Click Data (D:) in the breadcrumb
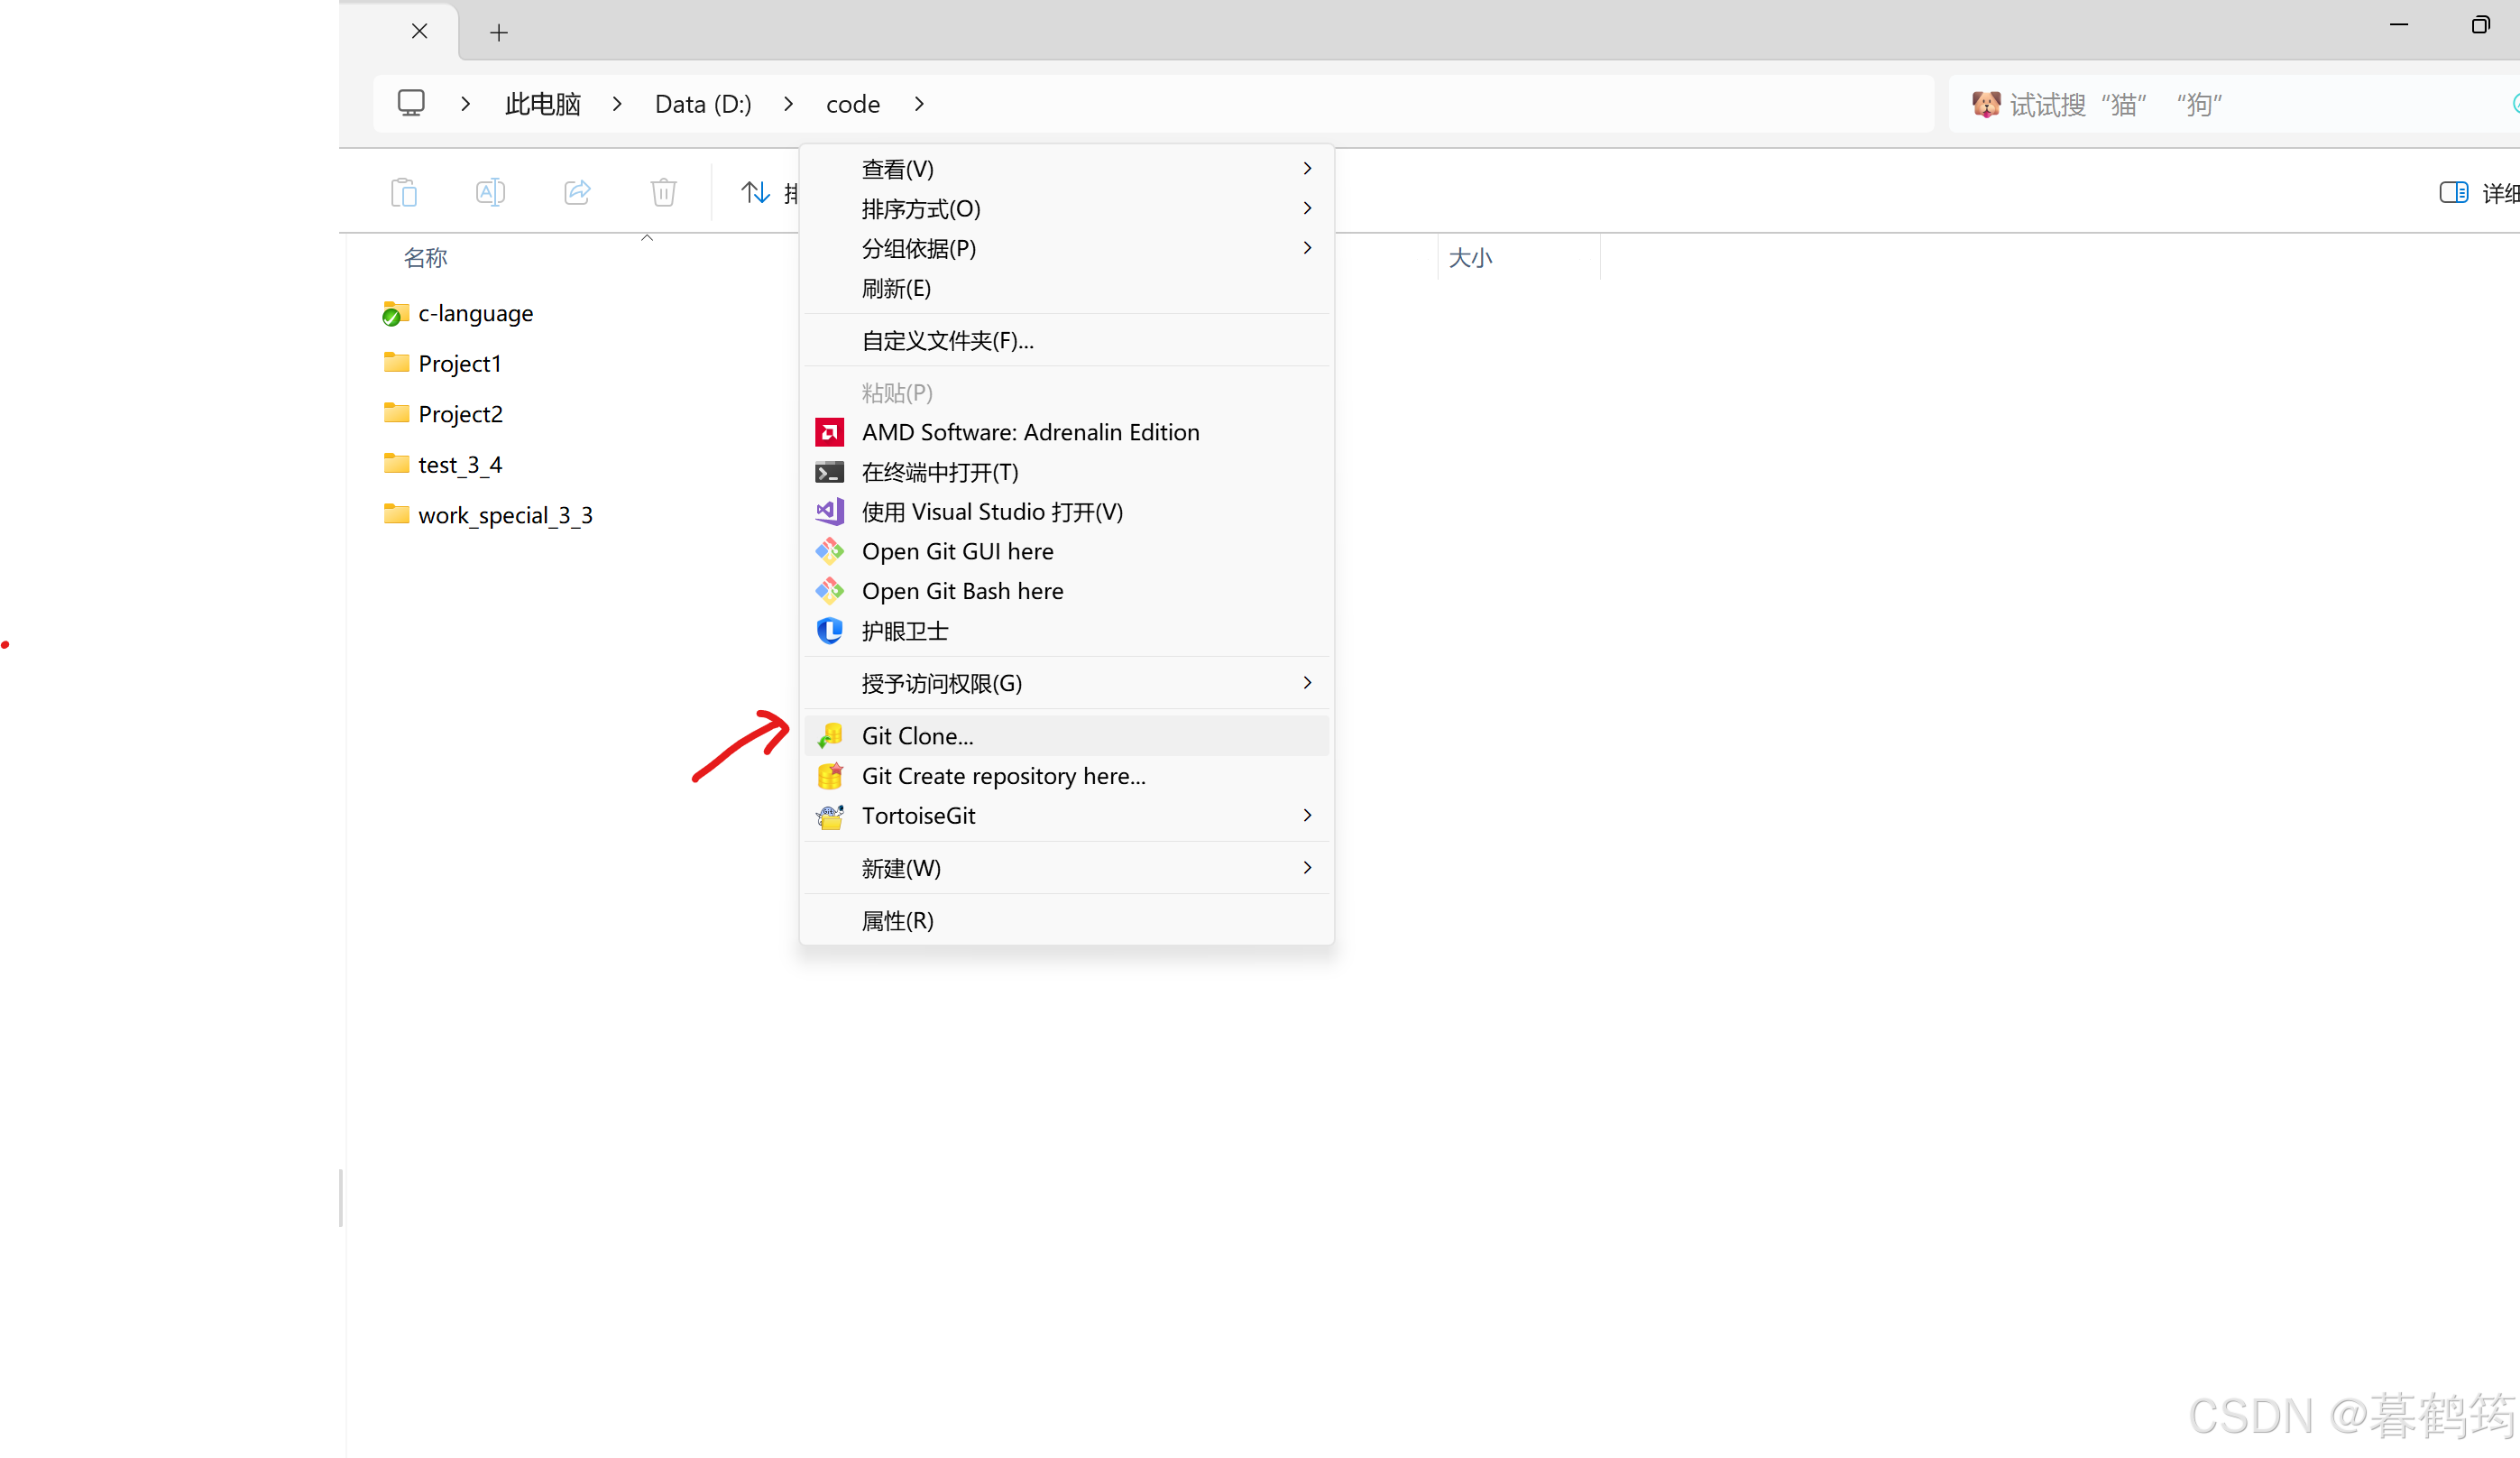2520x1458 pixels. point(702,104)
